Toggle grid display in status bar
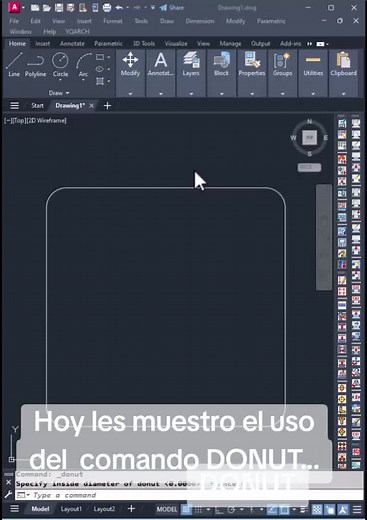This screenshot has height=520, width=367. coord(186,509)
